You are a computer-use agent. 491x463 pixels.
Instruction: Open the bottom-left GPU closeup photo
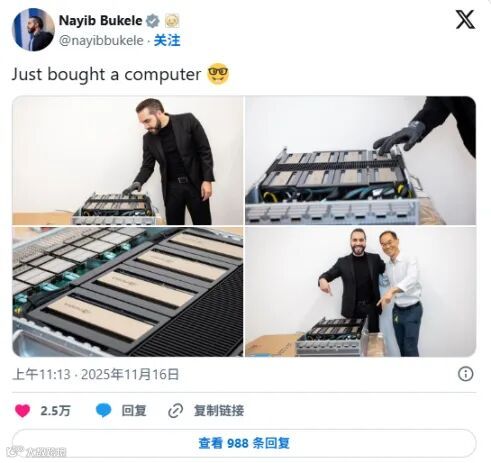coord(128,292)
